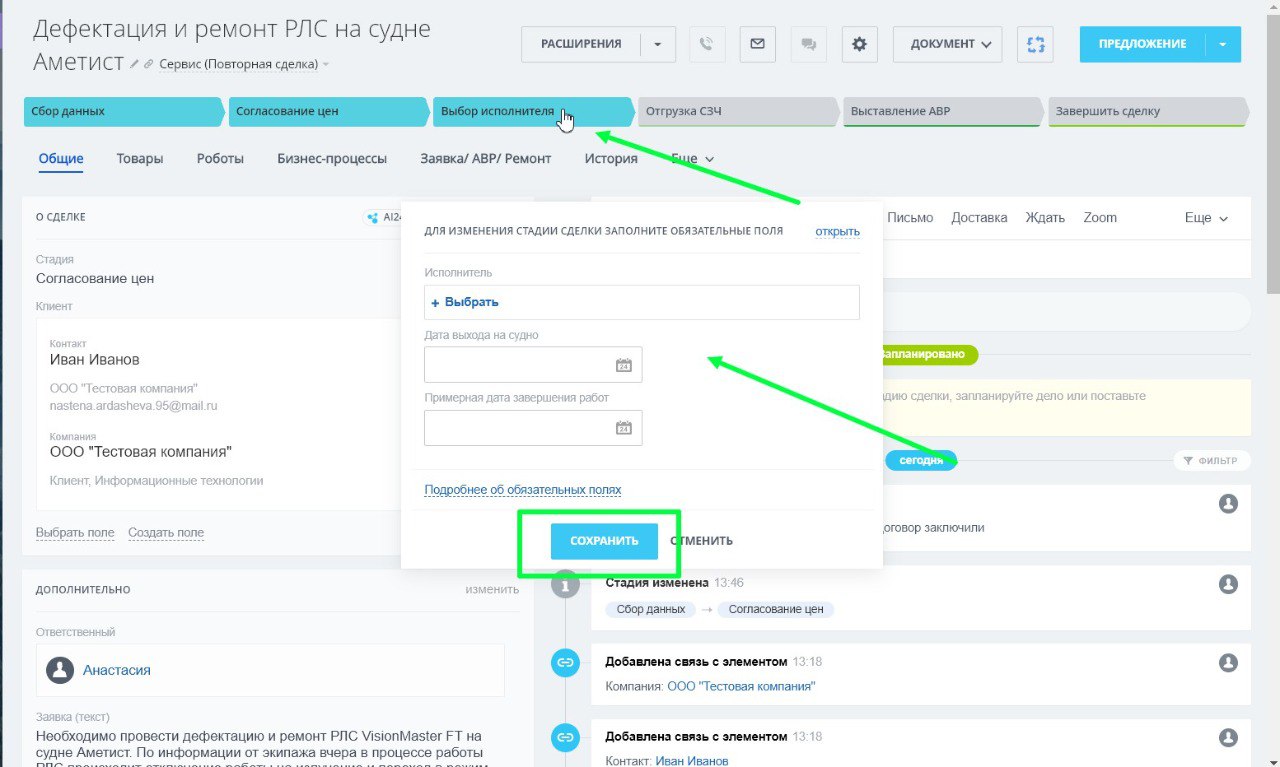Open the chat bubbles icon in the header
The width and height of the screenshot is (1280, 767).
[808, 44]
